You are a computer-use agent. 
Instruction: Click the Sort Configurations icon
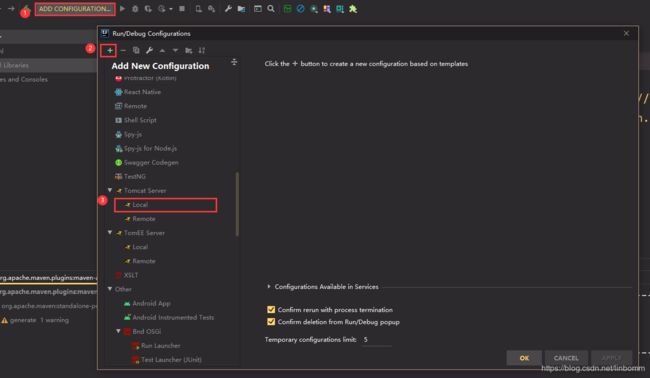202,51
